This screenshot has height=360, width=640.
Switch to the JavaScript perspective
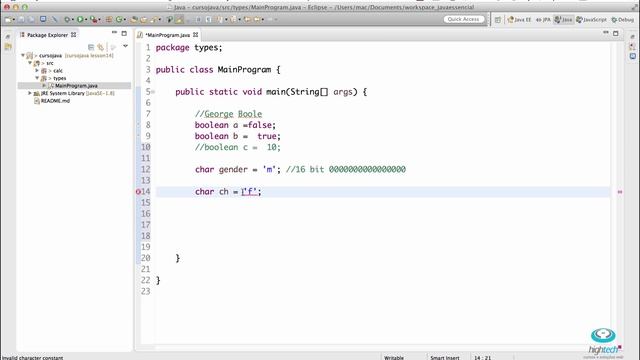591,20
